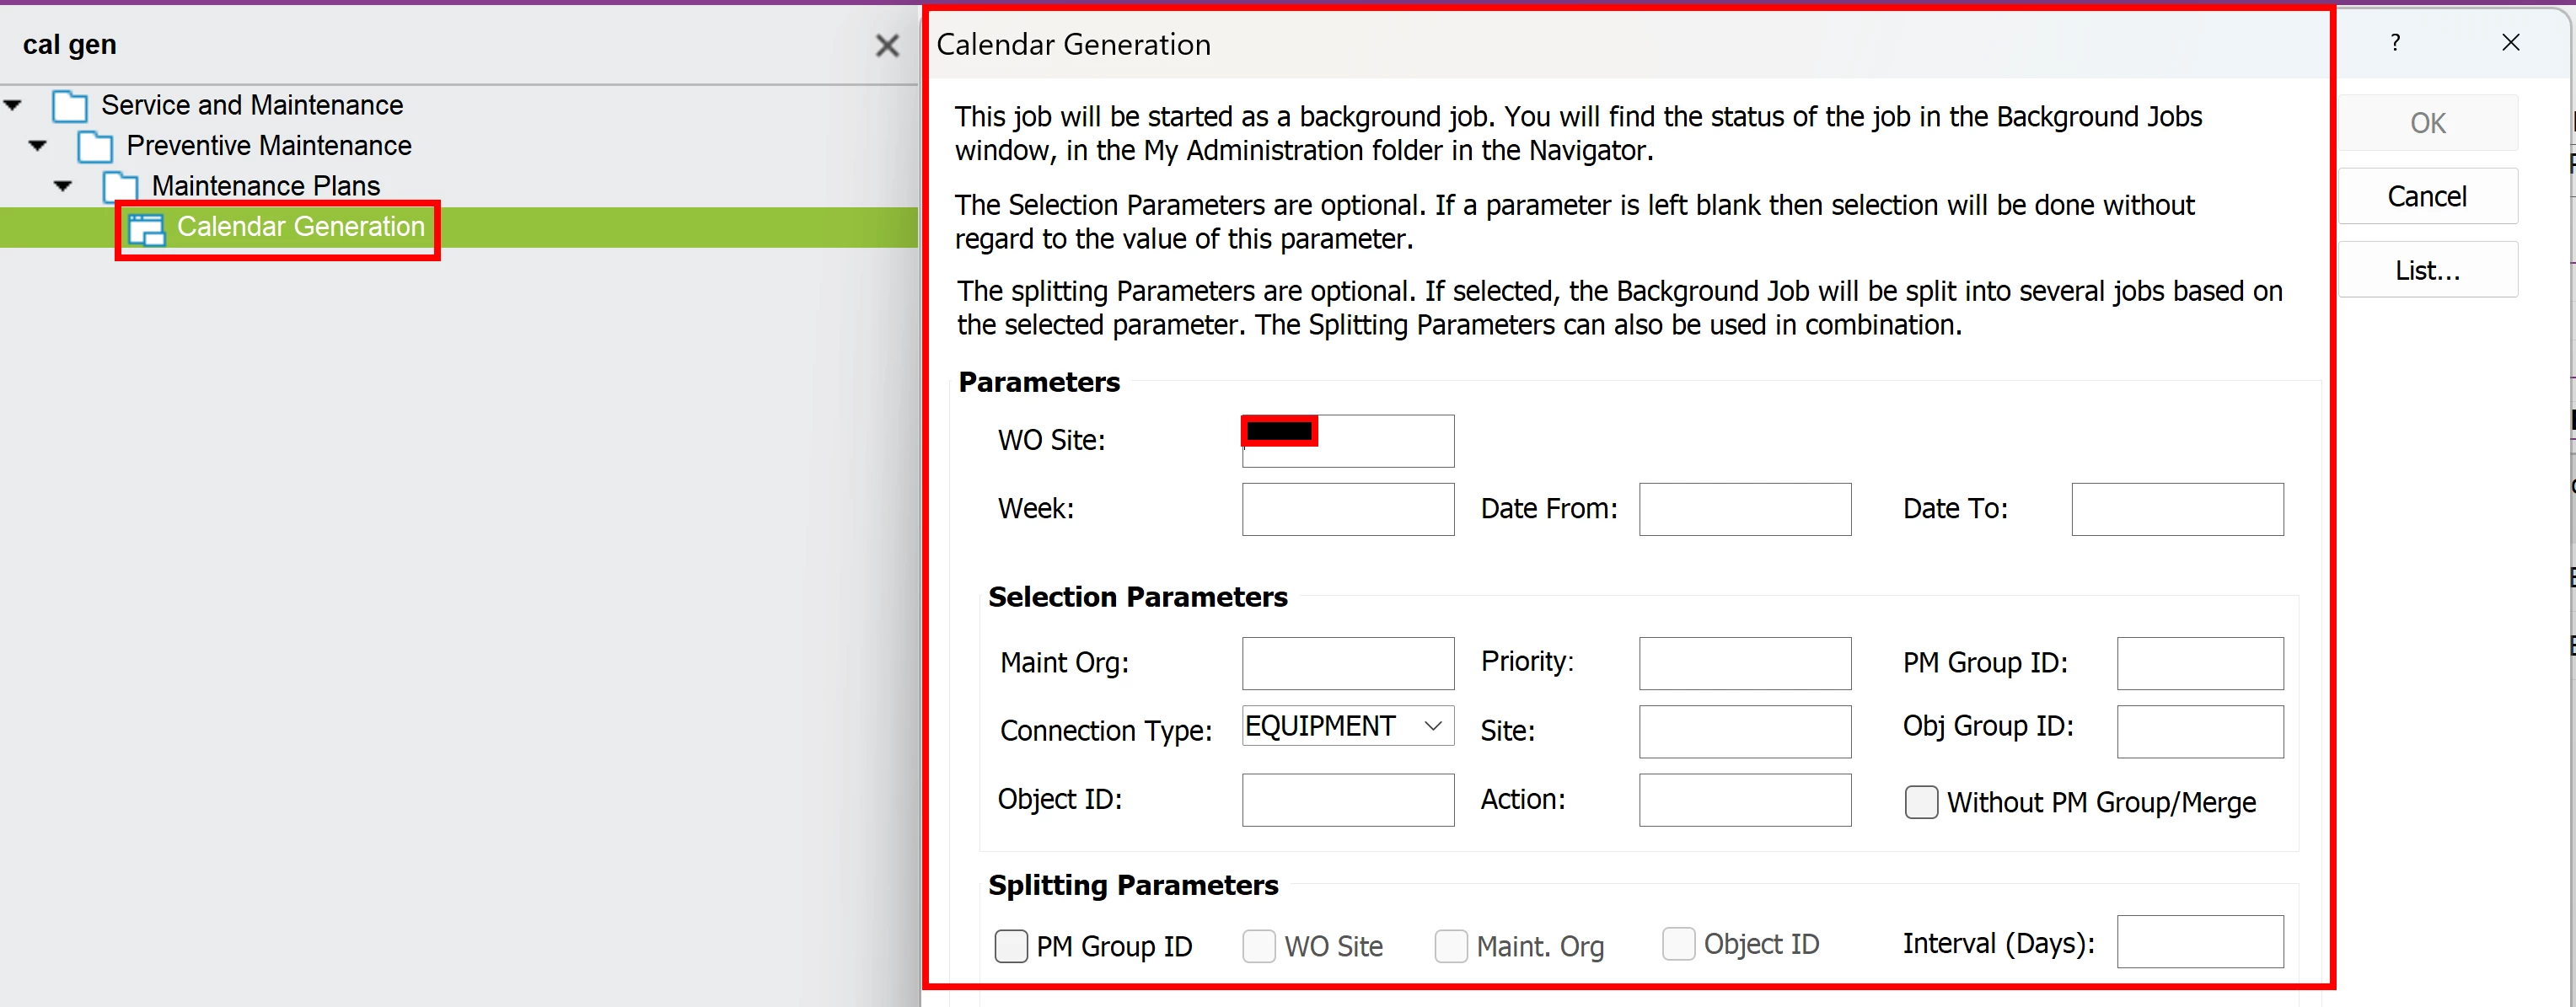Click the Interval (Days) field
This screenshot has width=2576, height=1007.
click(x=2200, y=942)
